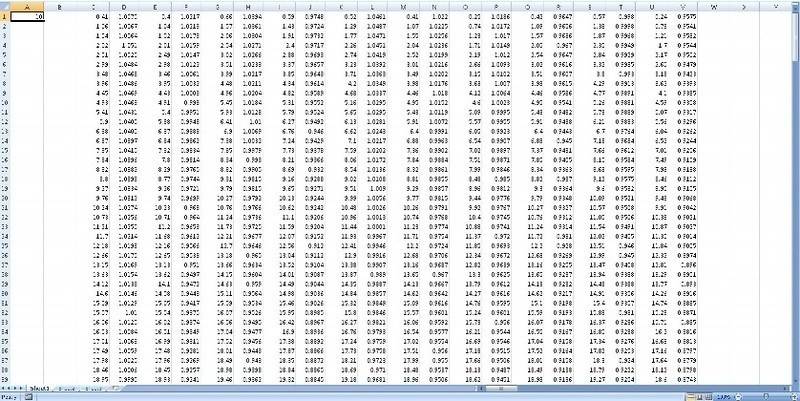Select column D header
800x401 pixels.
point(124,7)
